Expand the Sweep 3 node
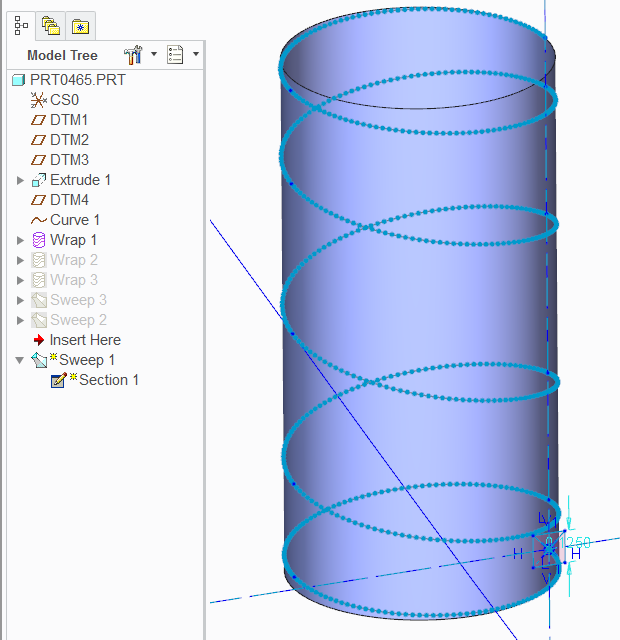620x640 pixels. tap(20, 300)
